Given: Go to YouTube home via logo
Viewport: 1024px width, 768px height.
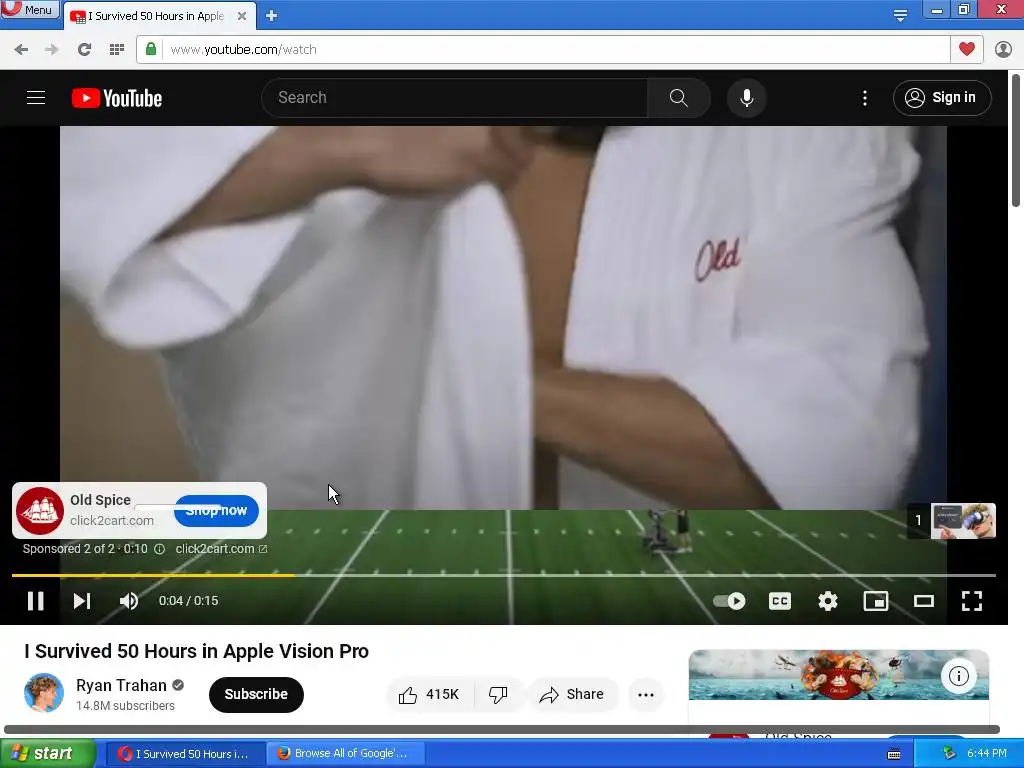Looking at the screenshot, I should [117, 98].
